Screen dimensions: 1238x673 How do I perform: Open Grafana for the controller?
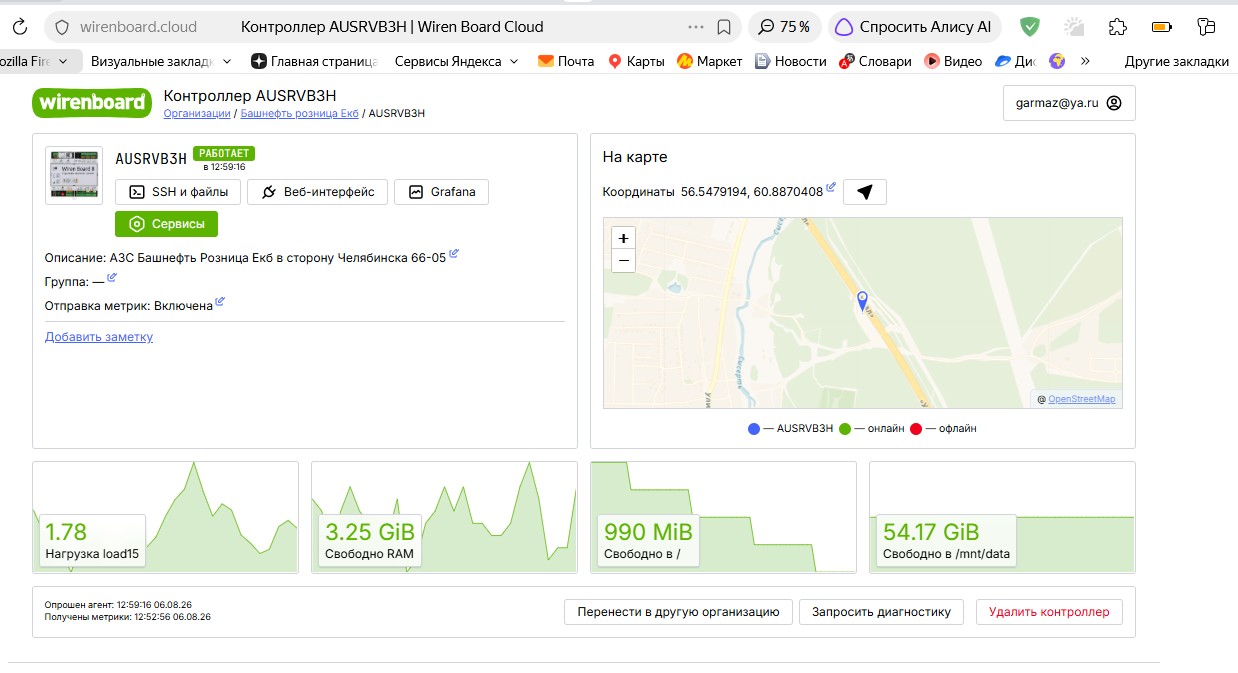coord(441,192)
